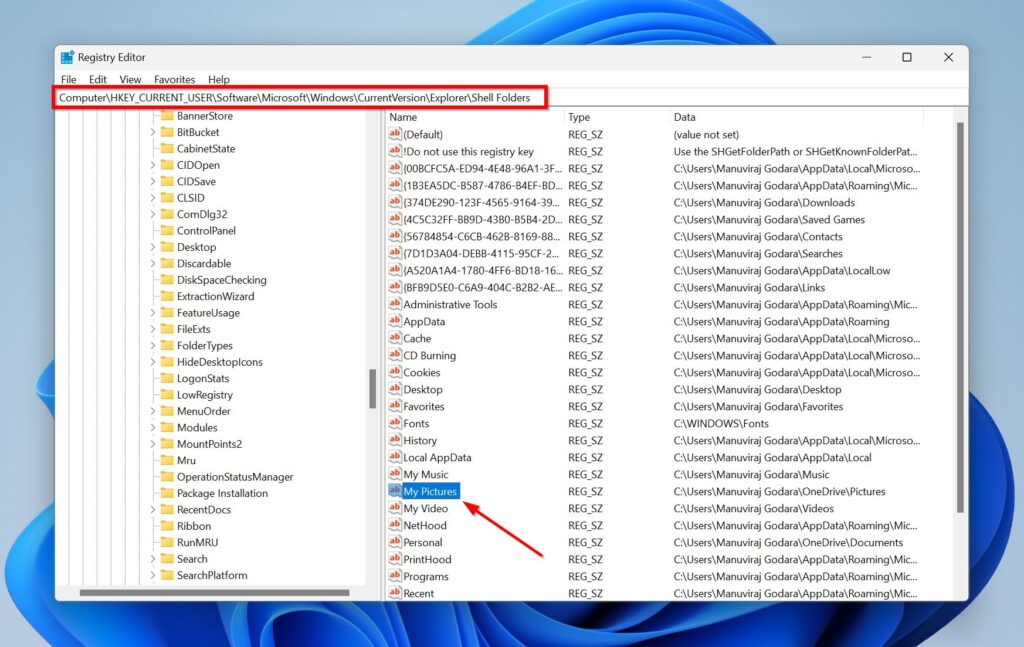Select the ab icon beside History
Image resolution: width=1024 pixels, height=647 pixels.
[x=397, y=440]
